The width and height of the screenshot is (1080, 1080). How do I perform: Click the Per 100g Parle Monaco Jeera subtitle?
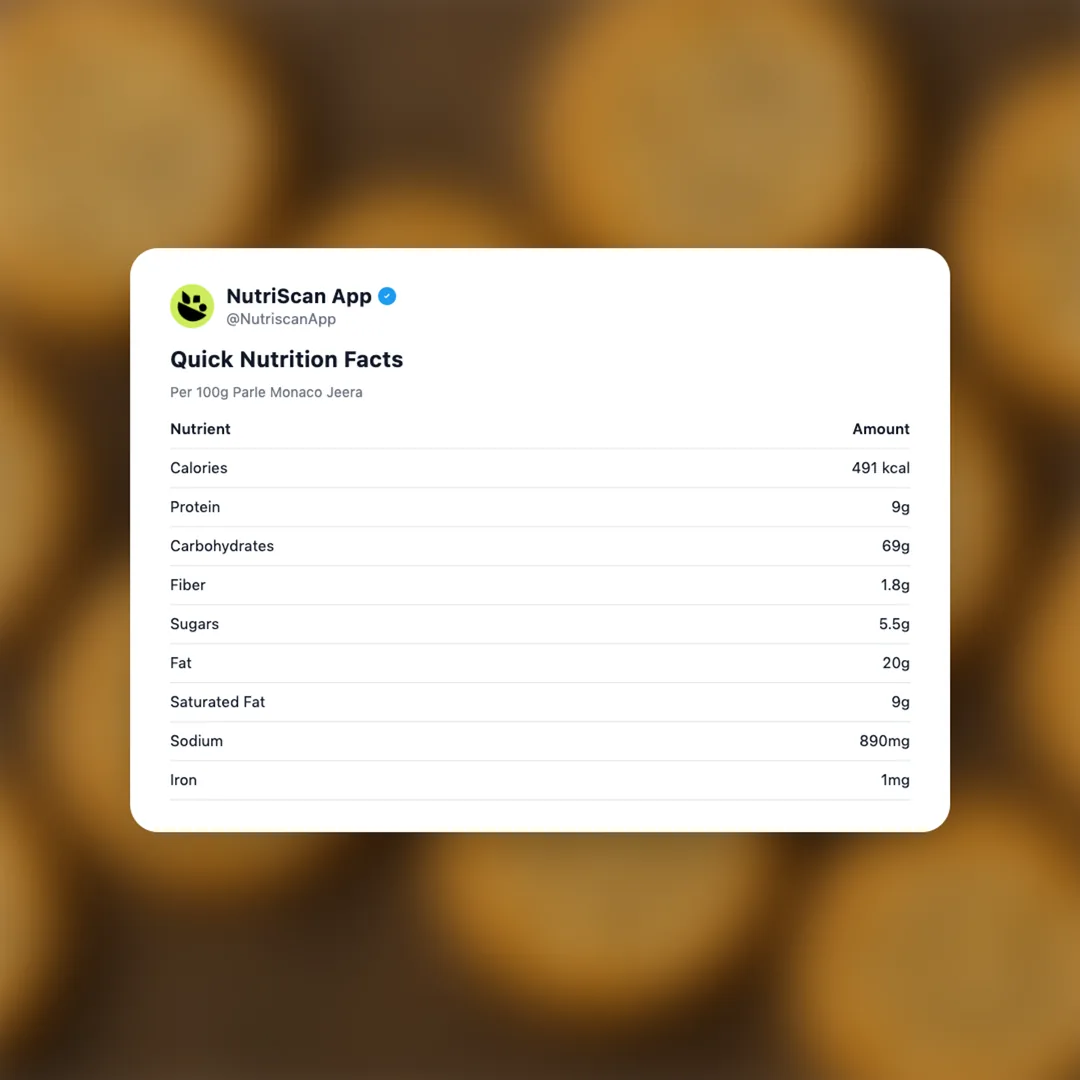[266, 392]
